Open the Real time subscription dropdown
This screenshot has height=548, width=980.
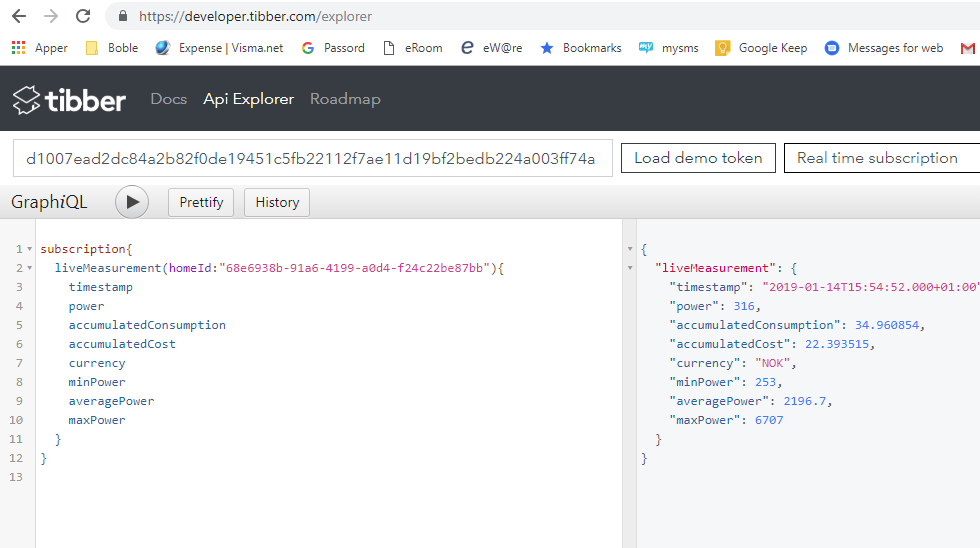click(880, 158)
